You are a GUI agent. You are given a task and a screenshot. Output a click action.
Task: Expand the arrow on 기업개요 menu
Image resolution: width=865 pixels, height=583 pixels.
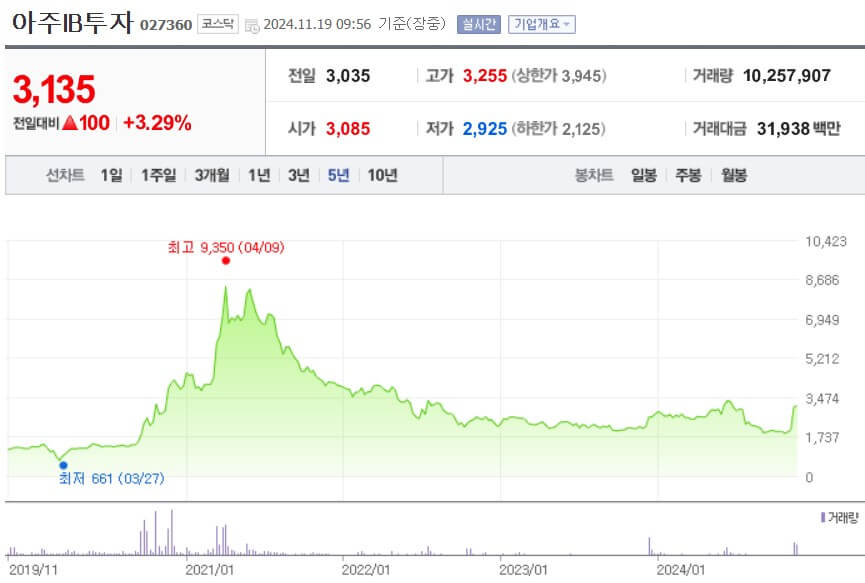point(566,23)
